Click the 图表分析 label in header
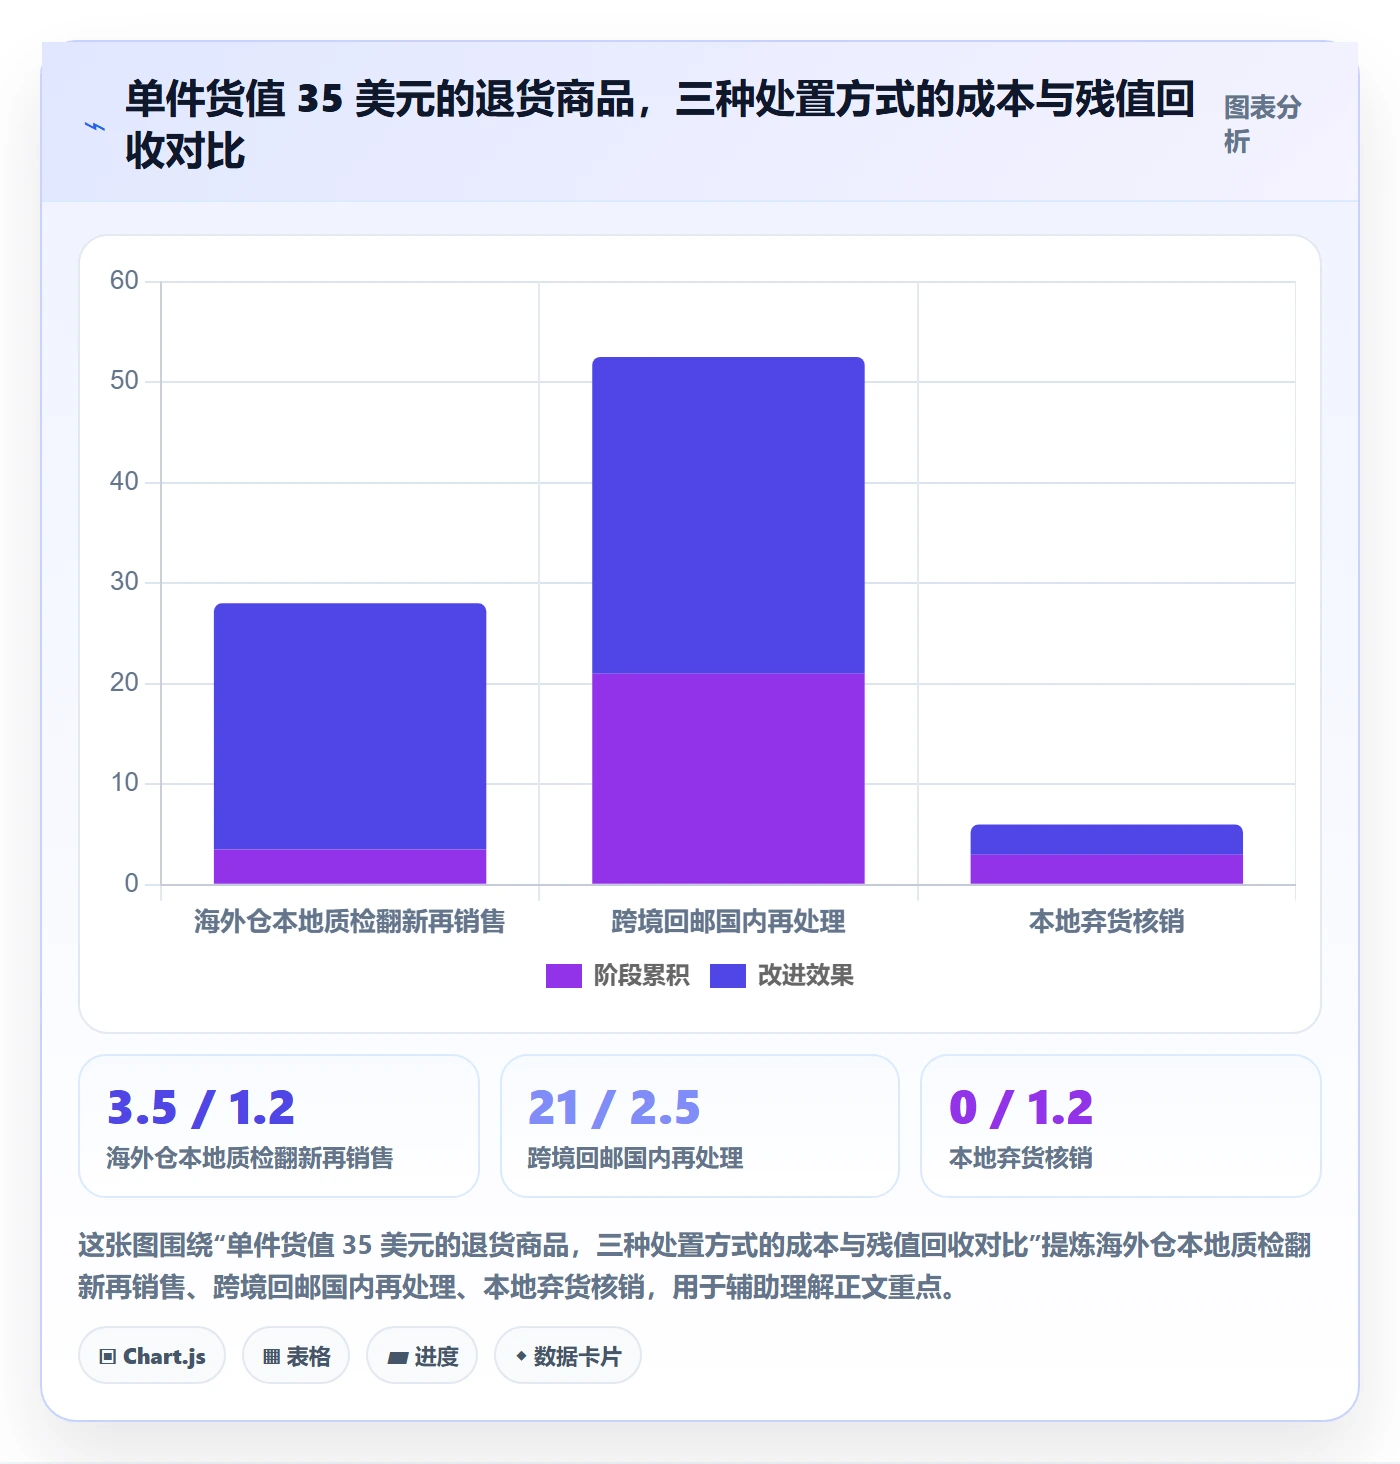This screenshot has width=1400, height=1464. (1262, 124)
